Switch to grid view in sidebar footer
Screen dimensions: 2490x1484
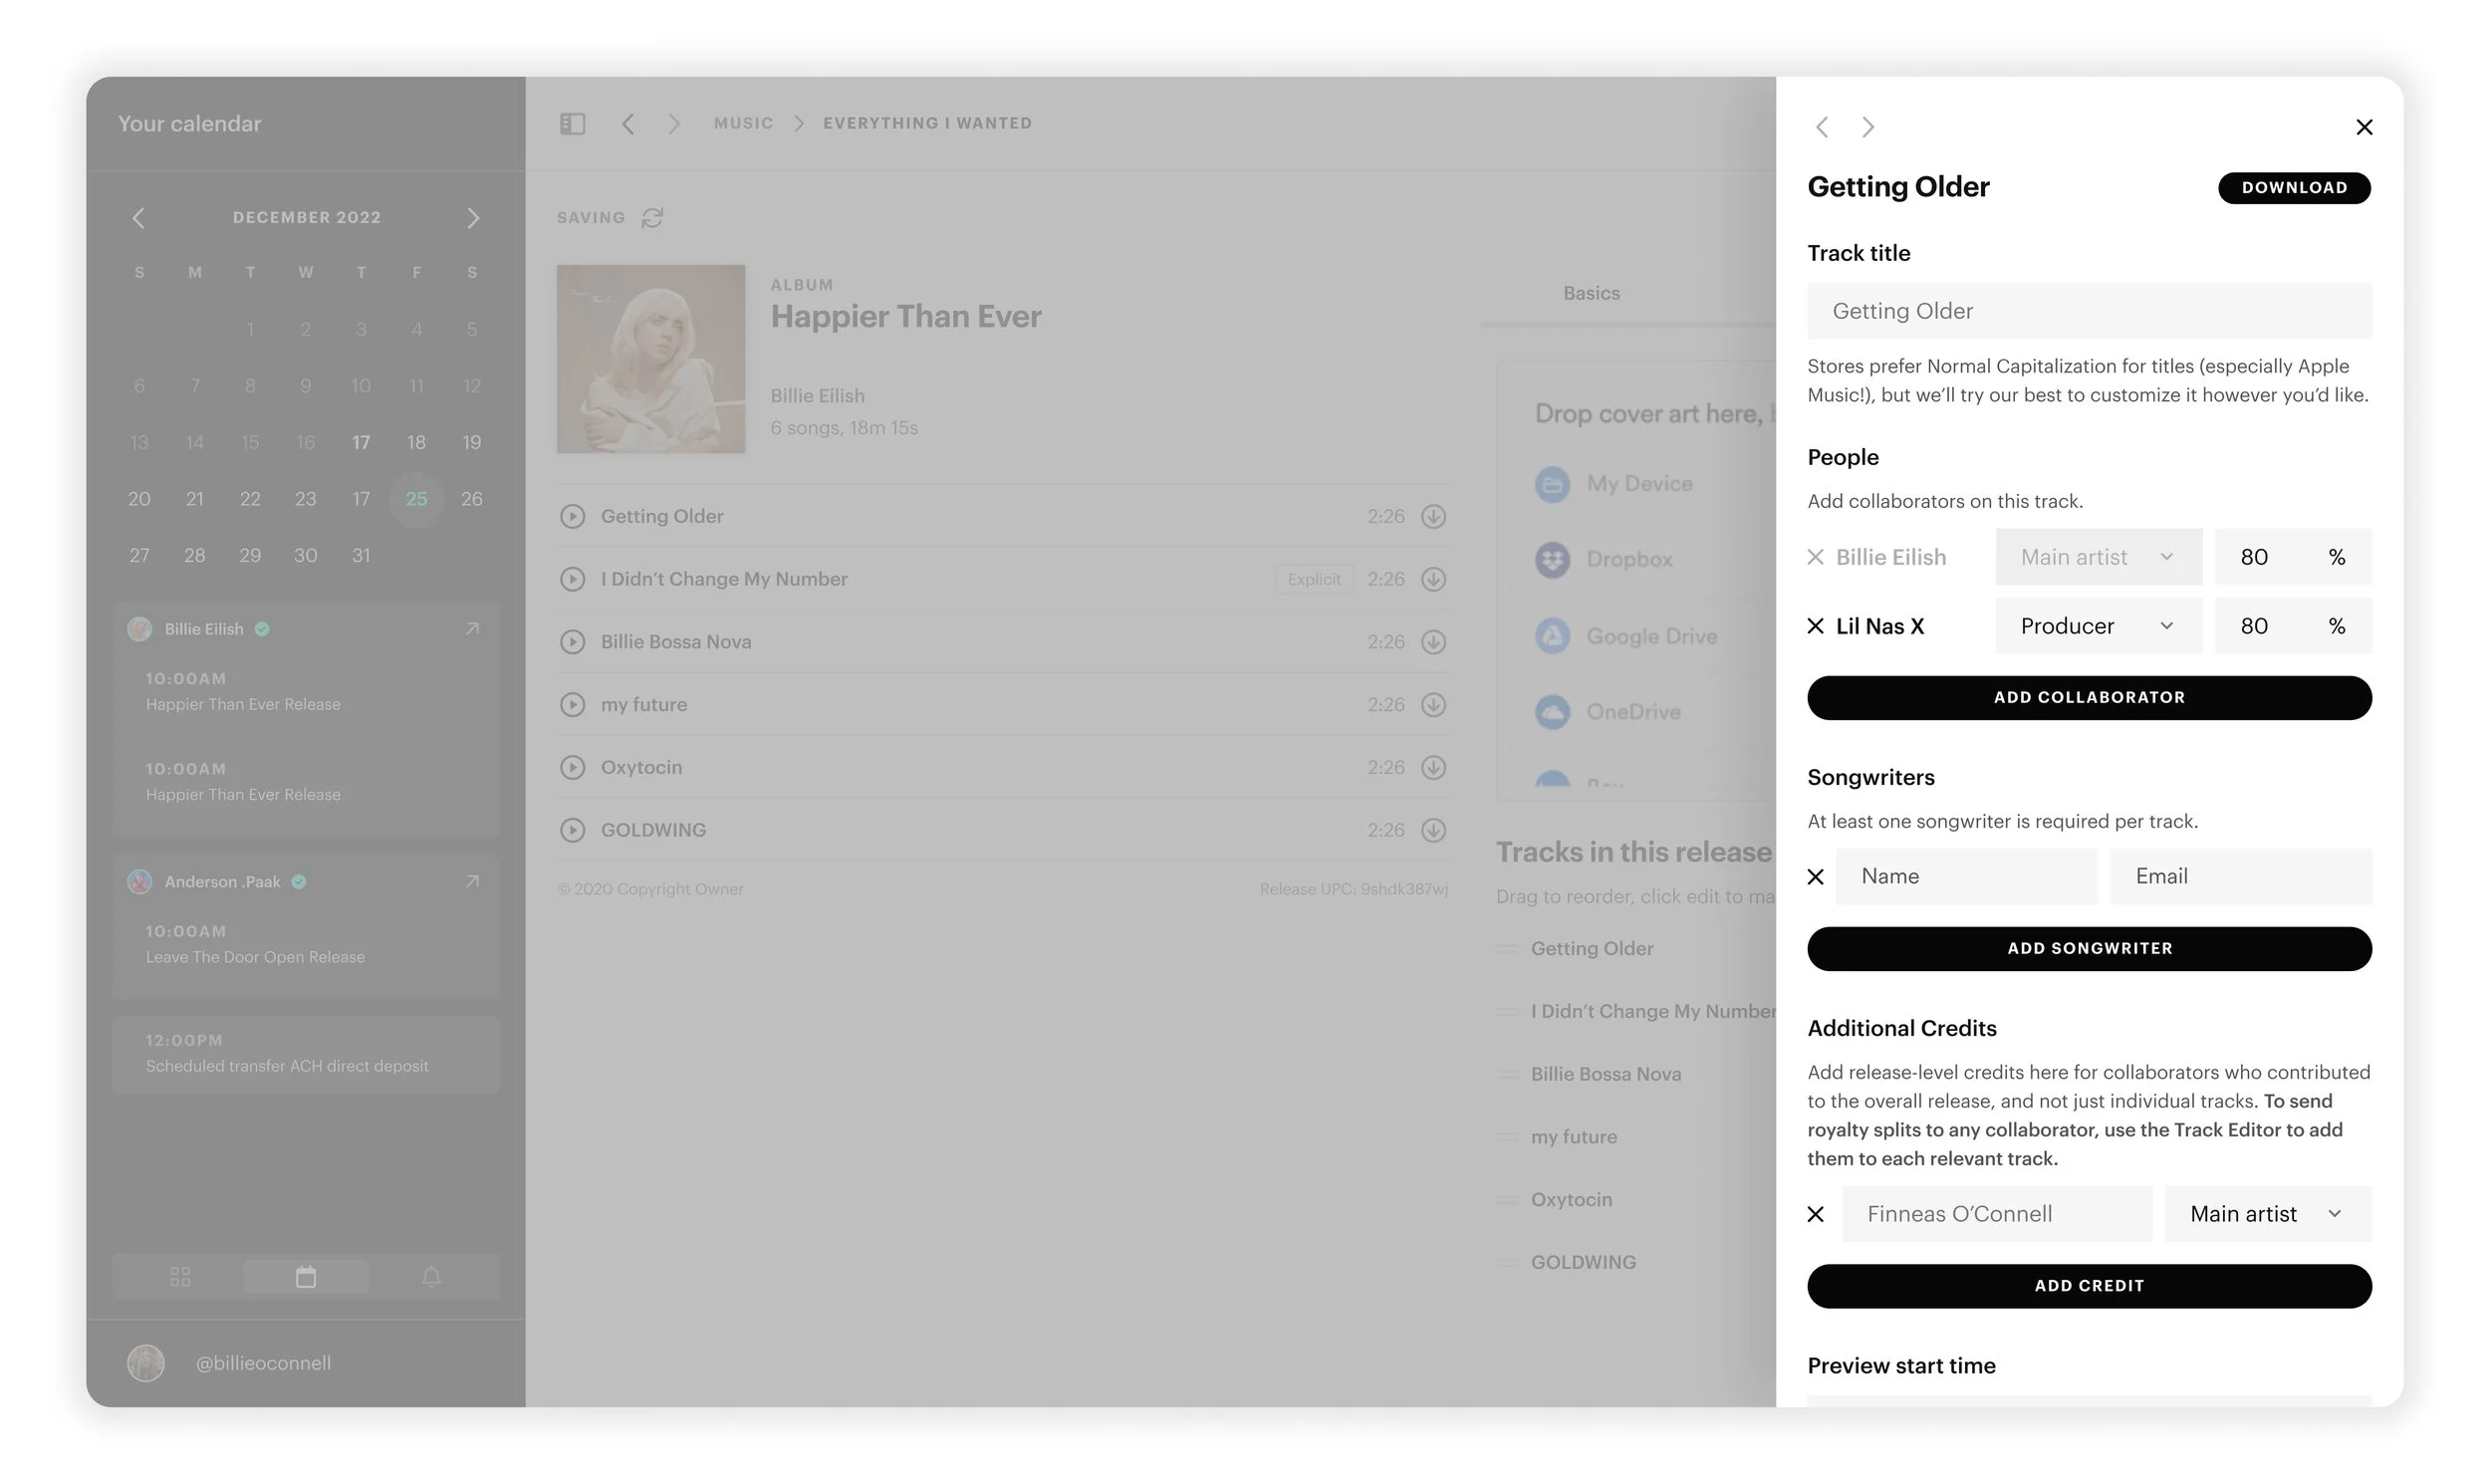click(180, 1277)
